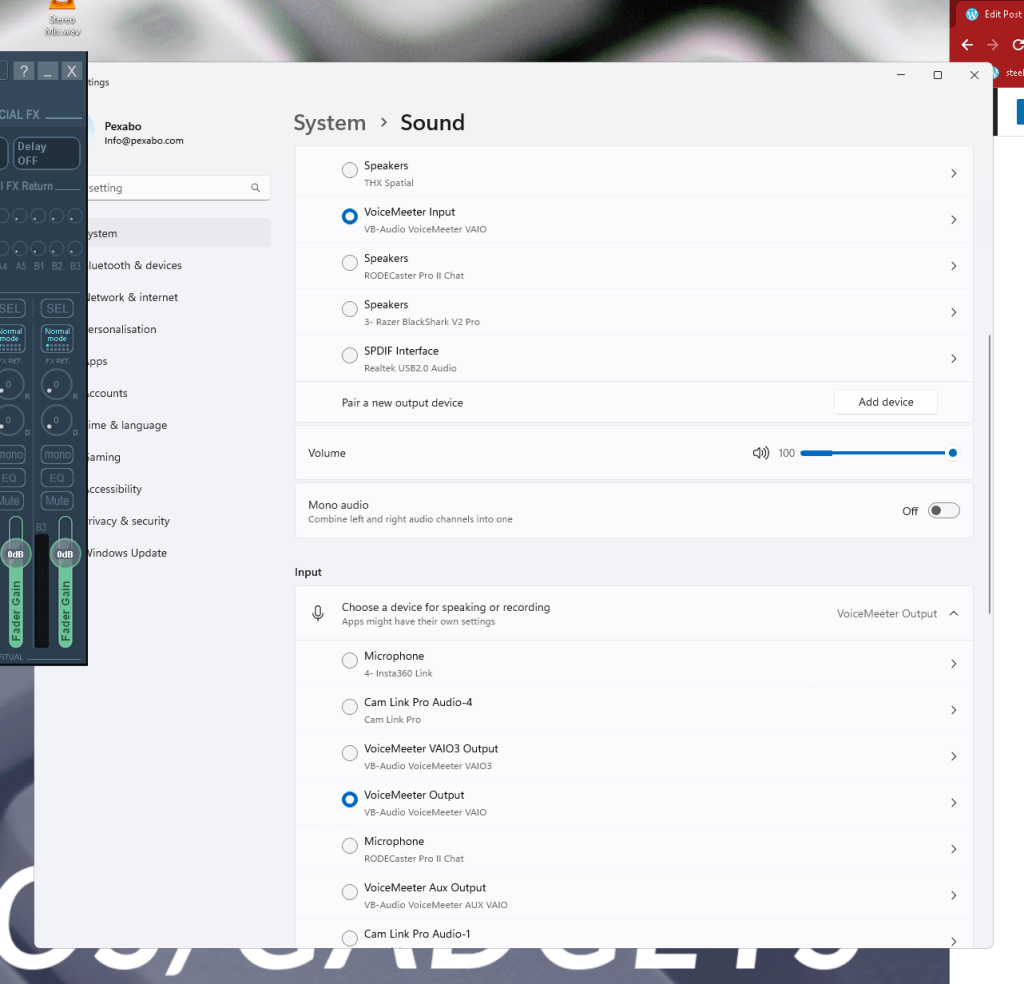Open VoiceMeeter Input properties chevron
This screenshot has width=1024, height=984.
click(x=953, y=219)
